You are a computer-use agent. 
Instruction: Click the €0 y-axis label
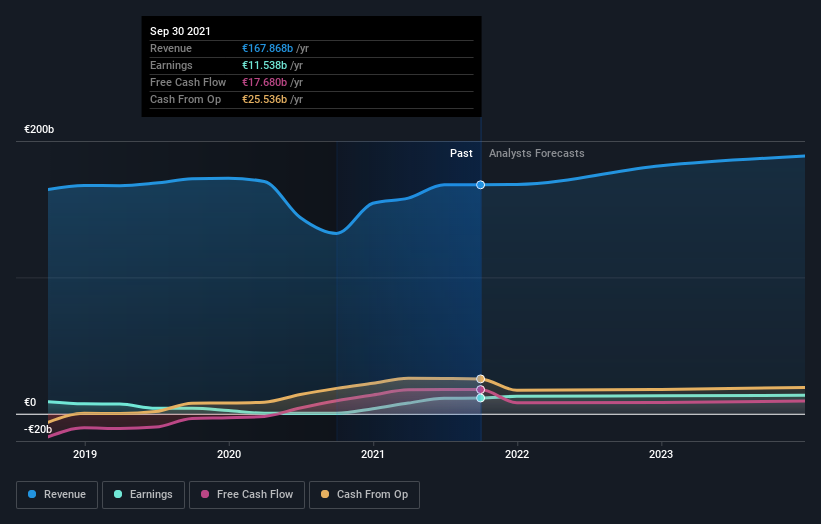coord(30,403)
